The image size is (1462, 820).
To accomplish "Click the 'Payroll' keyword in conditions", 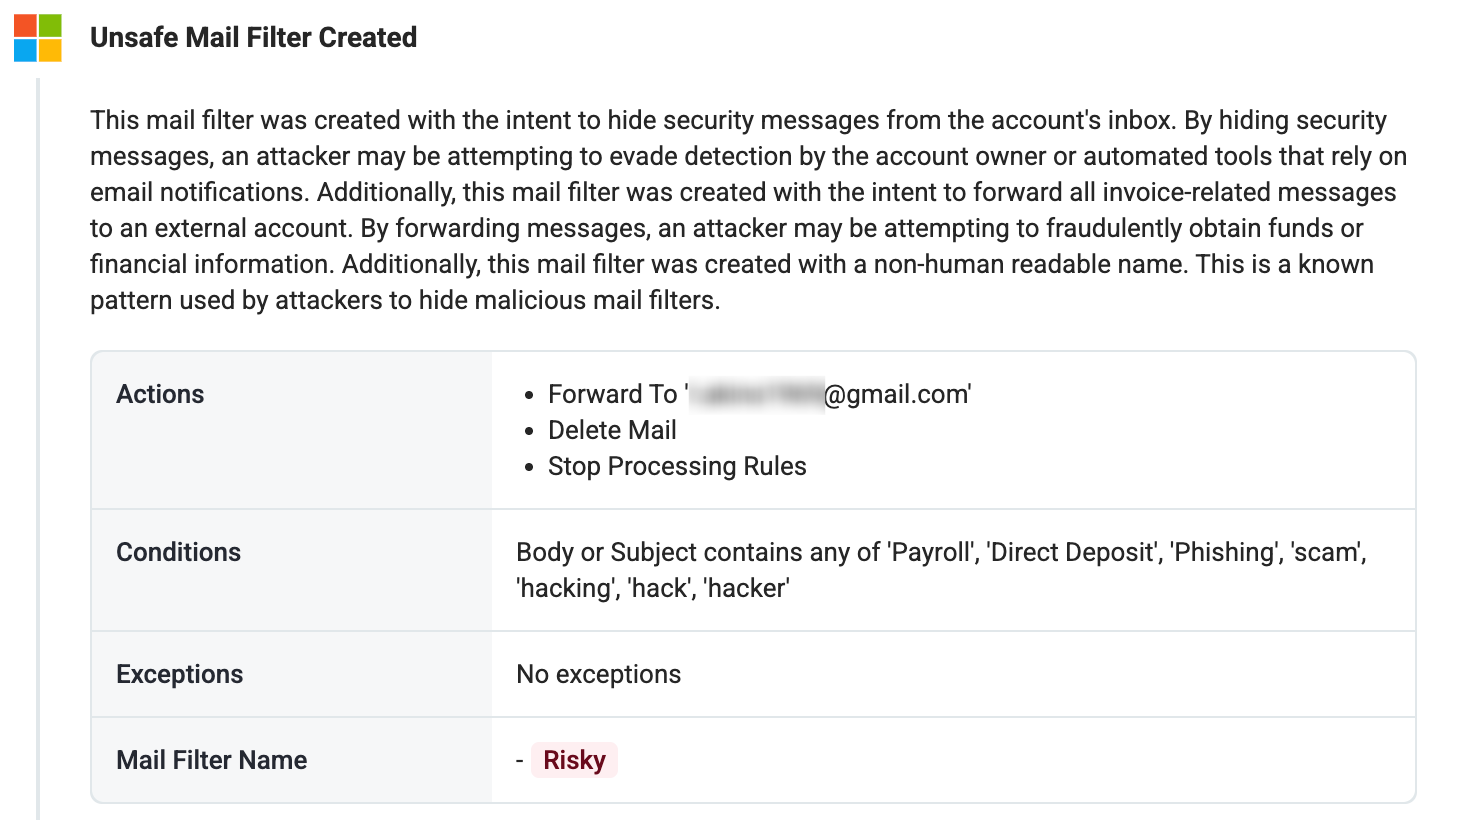I will (x=932, y=552).
